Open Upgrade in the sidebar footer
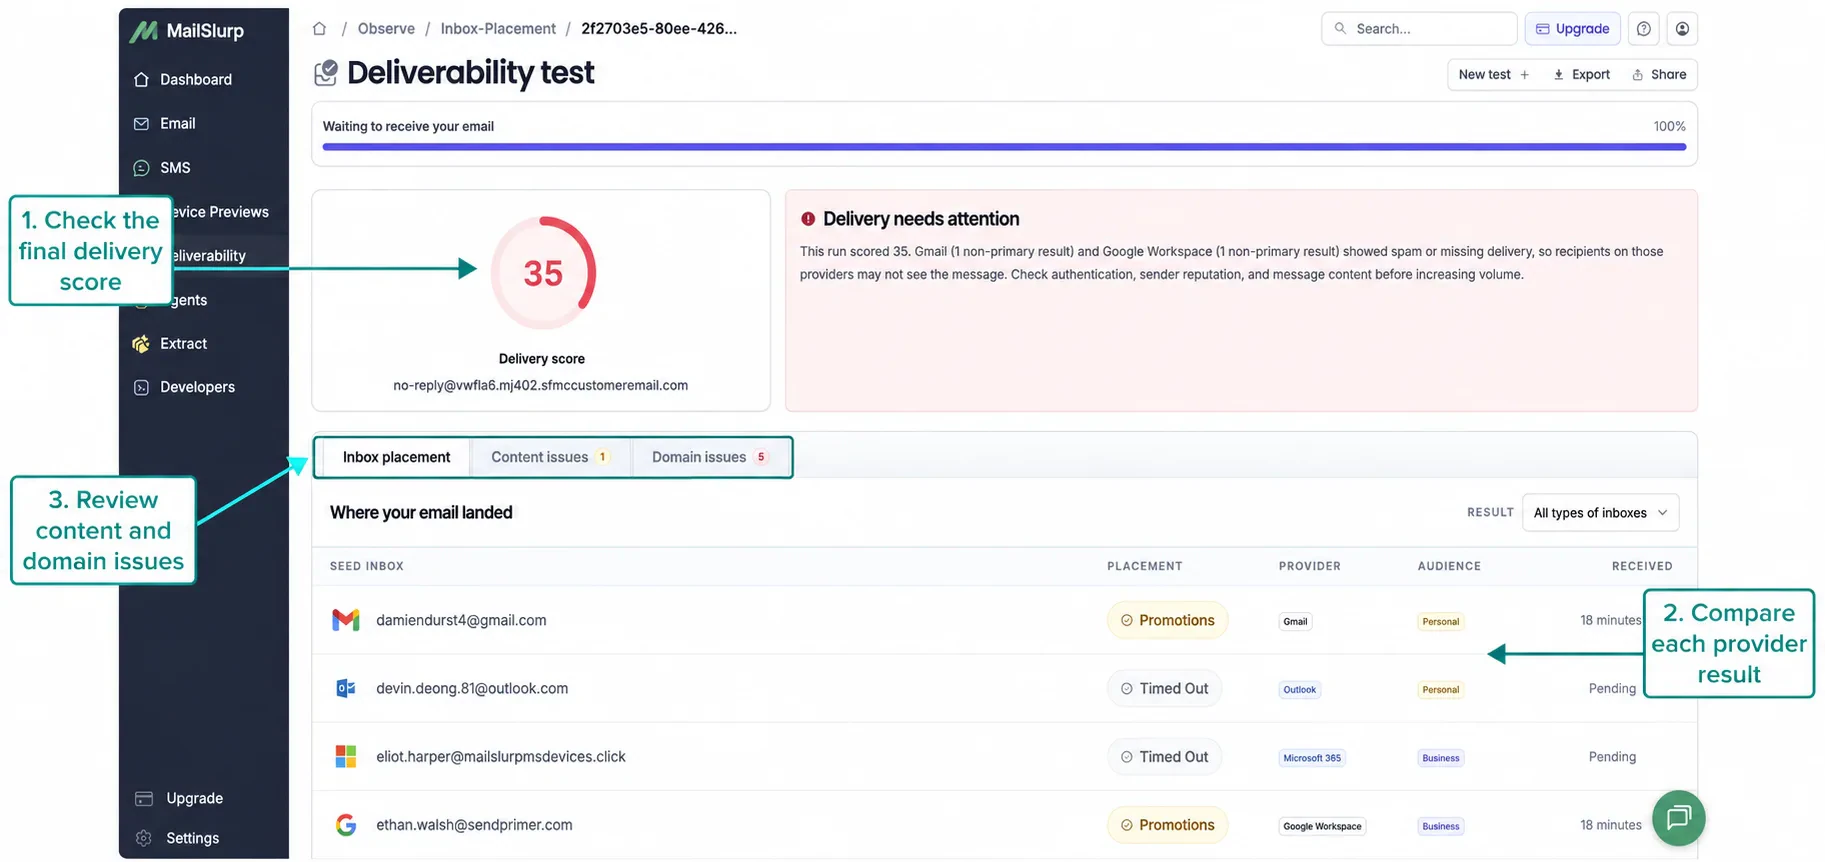This screenshot has width=1825, height=862. click(194, 799)
